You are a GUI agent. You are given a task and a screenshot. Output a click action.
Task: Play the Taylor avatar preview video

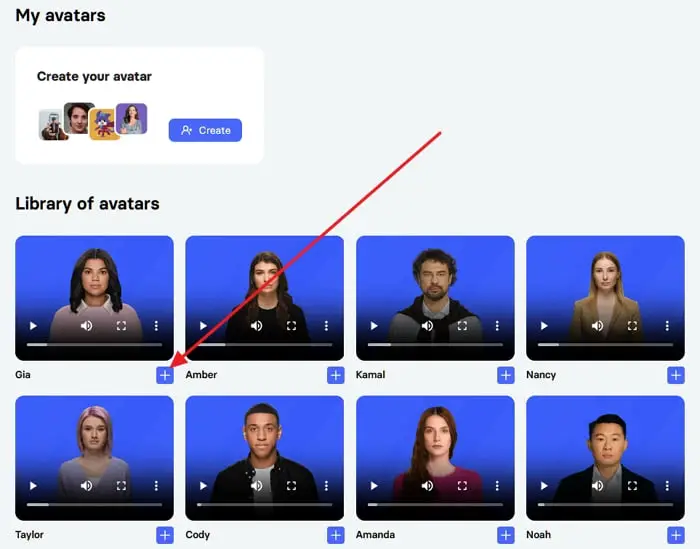pyautogui.click(x=33, y=486)
